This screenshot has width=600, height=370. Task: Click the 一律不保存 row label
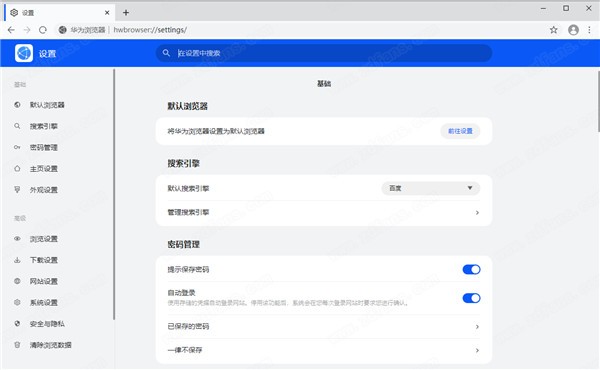tap(185, 350)
